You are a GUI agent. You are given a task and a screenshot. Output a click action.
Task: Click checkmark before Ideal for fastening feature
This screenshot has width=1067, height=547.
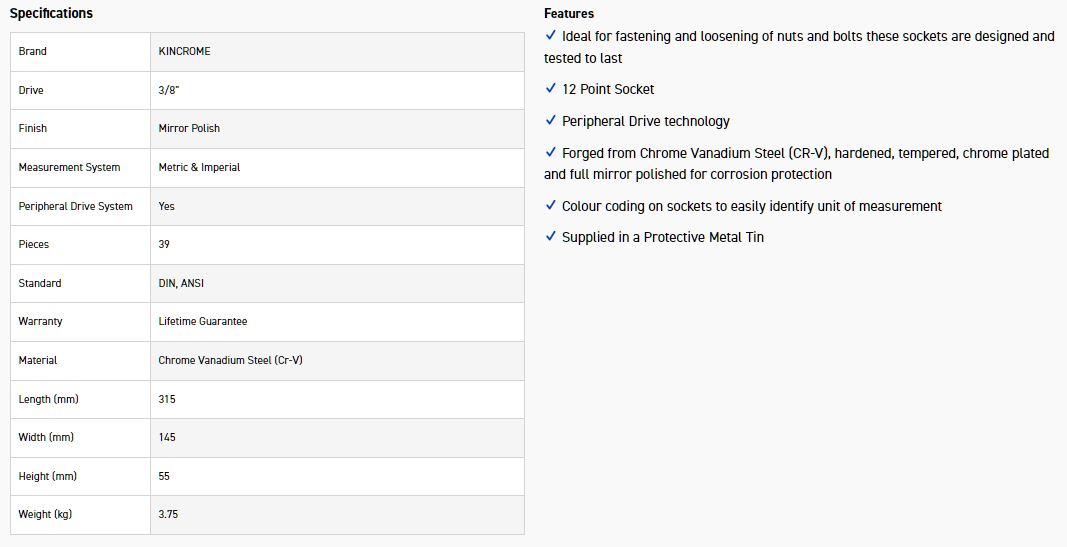coord(551,35)
